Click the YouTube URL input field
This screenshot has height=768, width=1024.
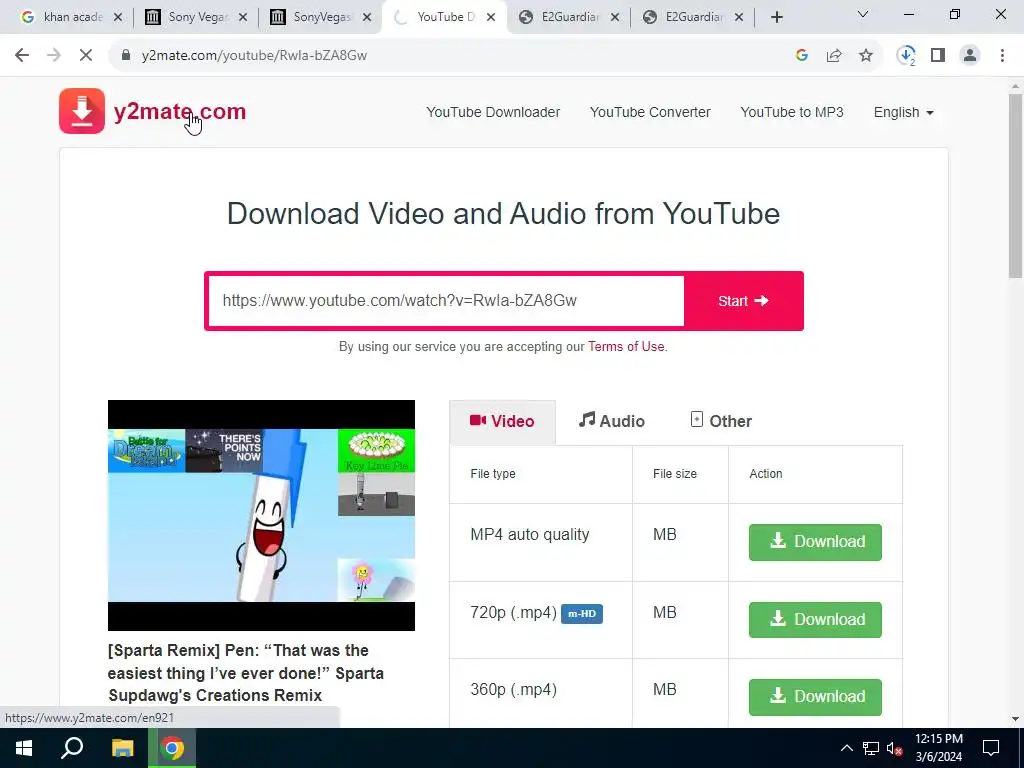[447, 301]
